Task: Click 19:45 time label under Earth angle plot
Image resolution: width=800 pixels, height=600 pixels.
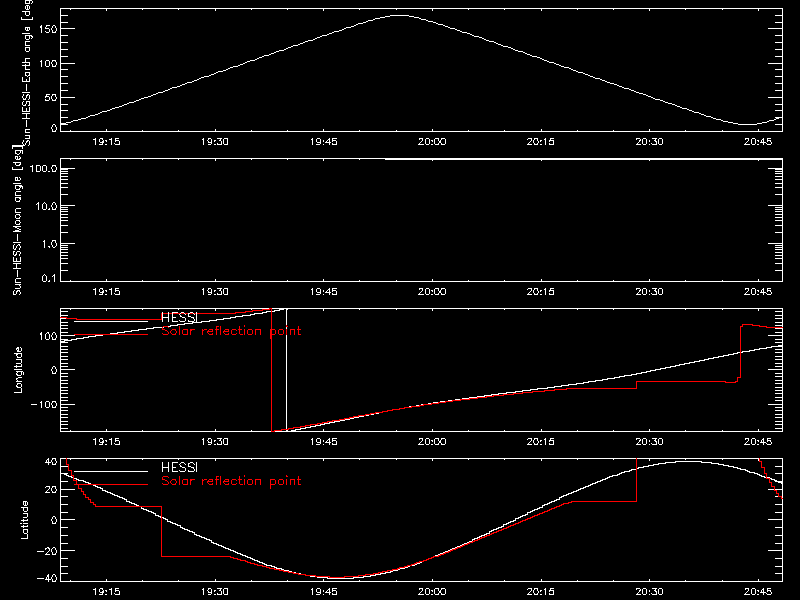Action: pos(323,141)
